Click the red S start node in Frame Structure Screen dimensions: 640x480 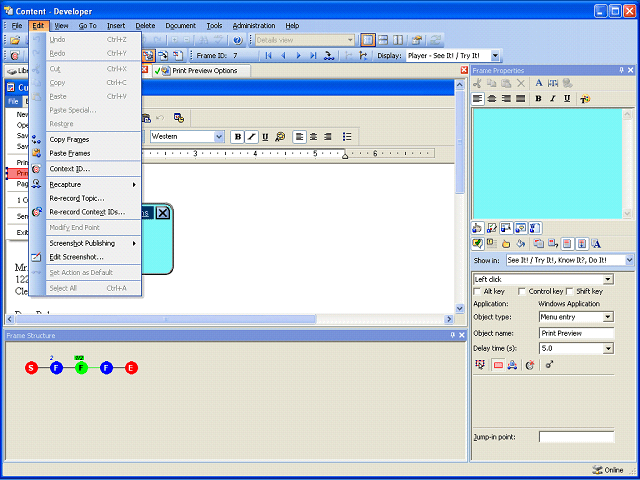pyautogui.click(x=31, y=368)
